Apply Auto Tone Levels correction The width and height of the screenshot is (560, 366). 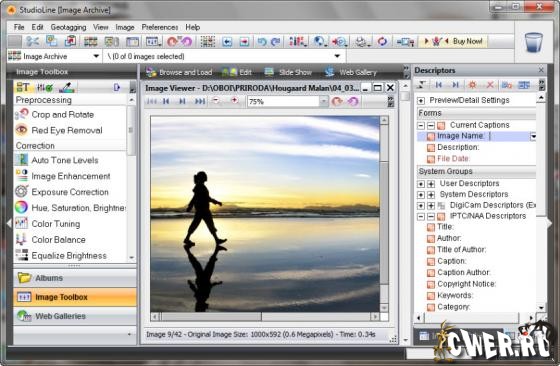65,160
